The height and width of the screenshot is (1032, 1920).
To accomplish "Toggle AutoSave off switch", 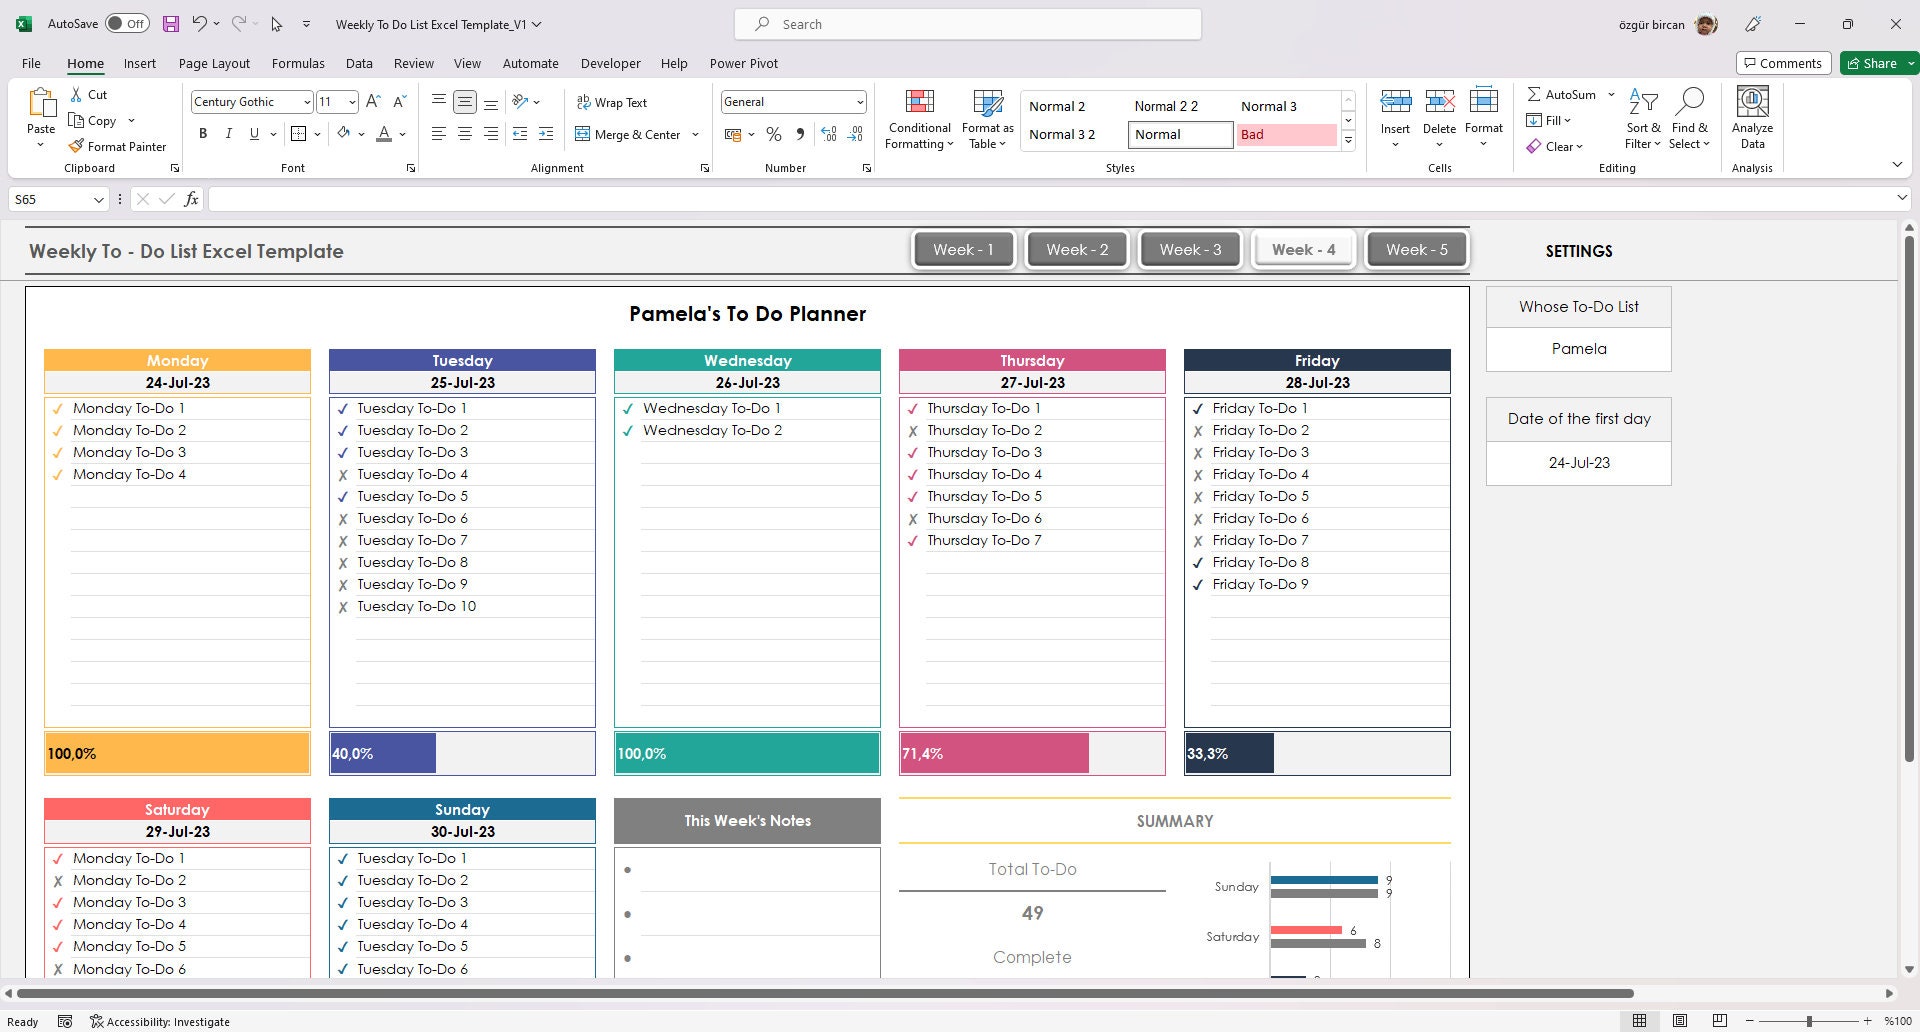I will 128,22.
